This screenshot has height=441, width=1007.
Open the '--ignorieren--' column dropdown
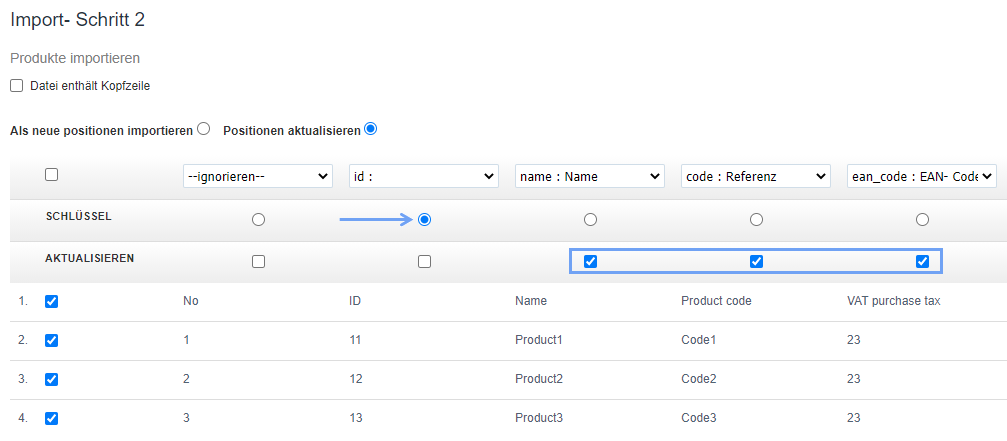pyautogui.click(x=258, y=176)
